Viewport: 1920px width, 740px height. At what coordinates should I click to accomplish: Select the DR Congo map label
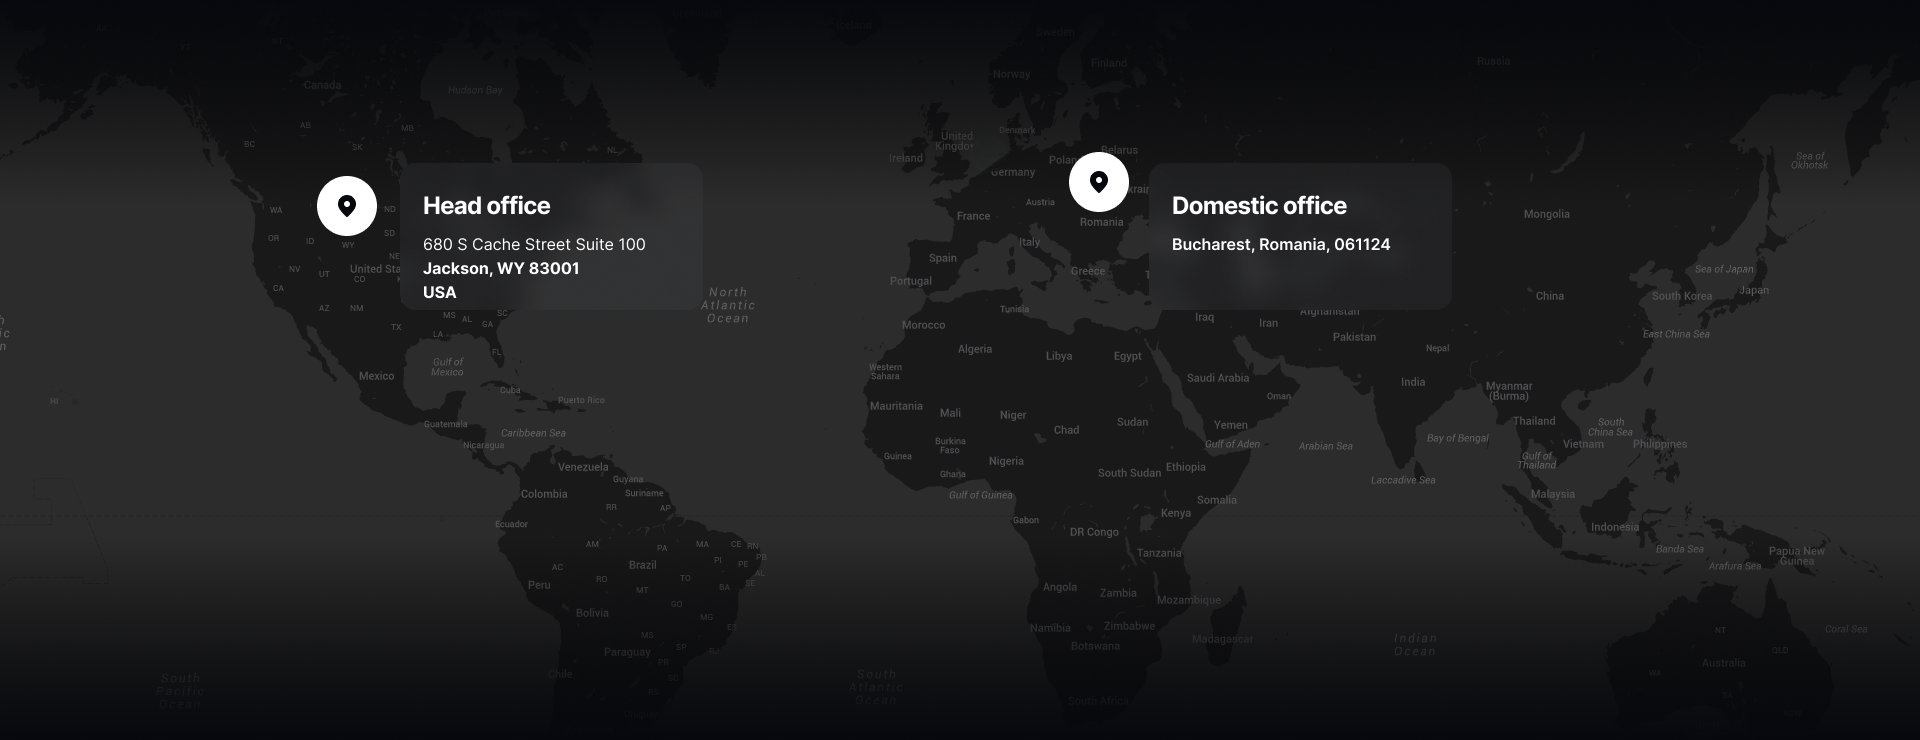1093,532
